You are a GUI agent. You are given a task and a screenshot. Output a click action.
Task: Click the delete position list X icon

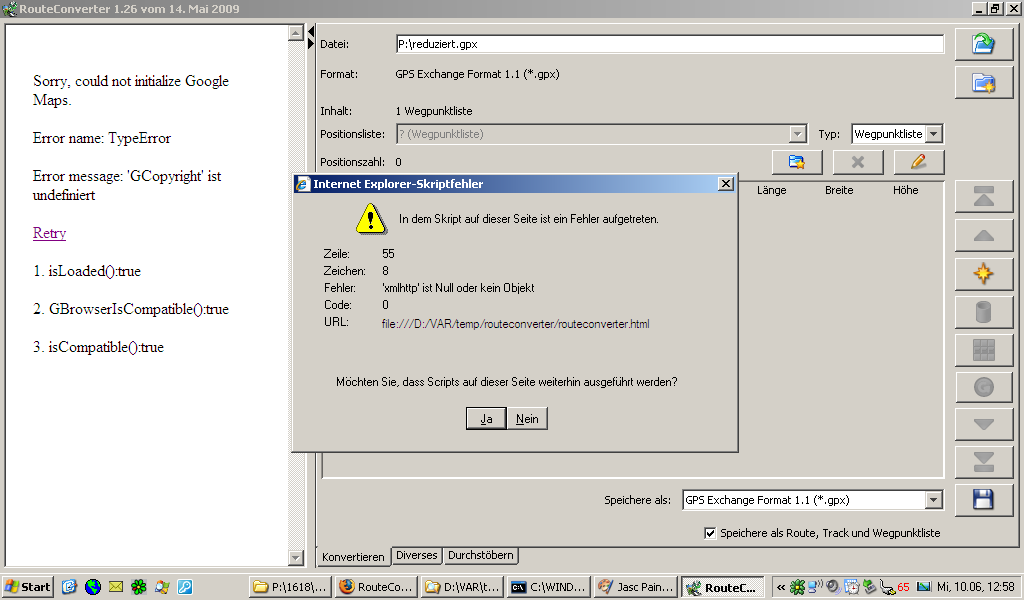tap(858, 162)
